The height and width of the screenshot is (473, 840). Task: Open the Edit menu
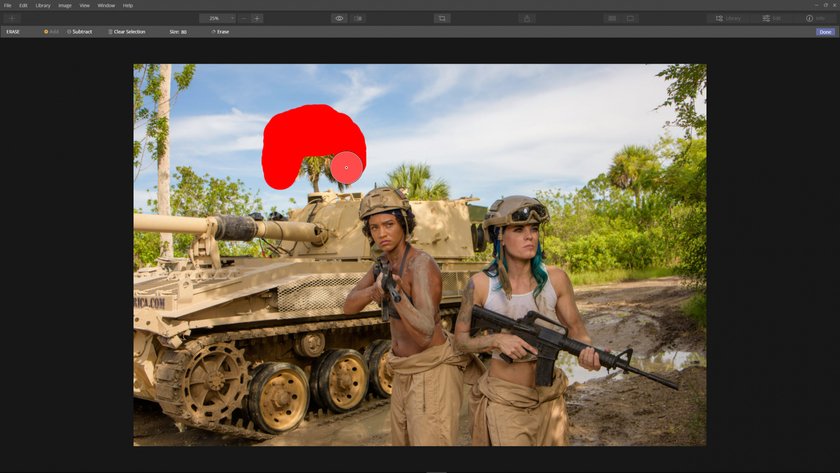pos(24,5)
